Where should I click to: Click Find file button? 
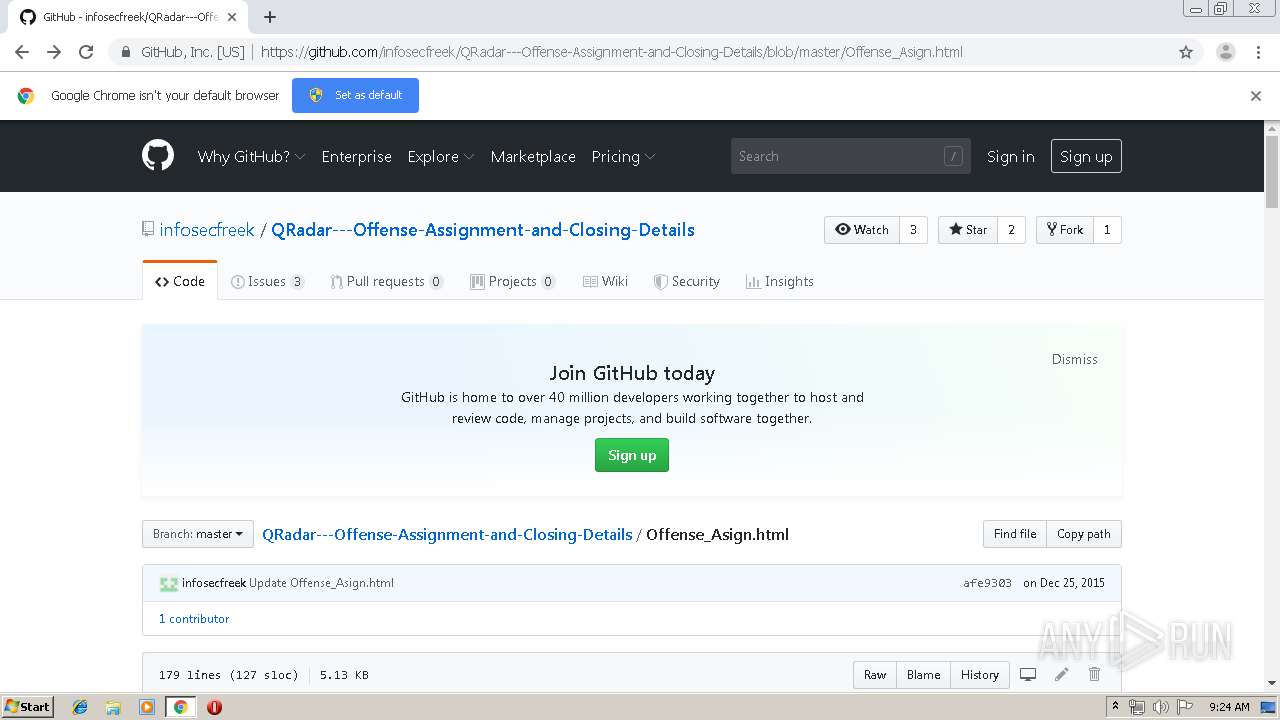click(x=1015, y=534)
